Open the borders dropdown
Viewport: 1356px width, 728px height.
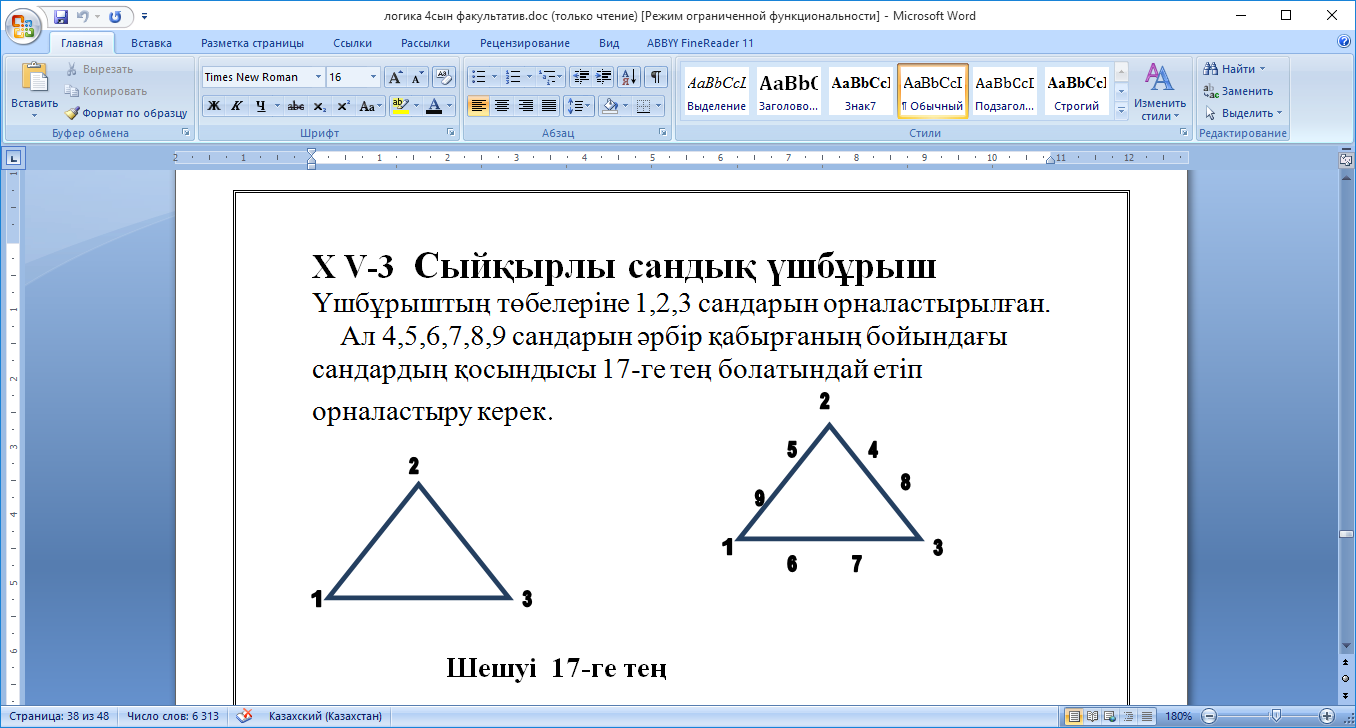tap(648, 106)
